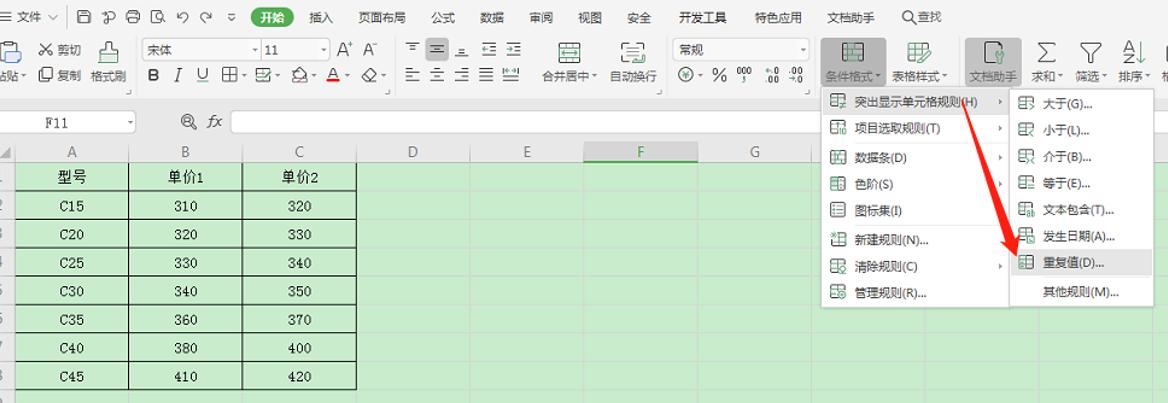Switch to the 插入 Insert tab
1168x403 pixels.
pos(321,17)
